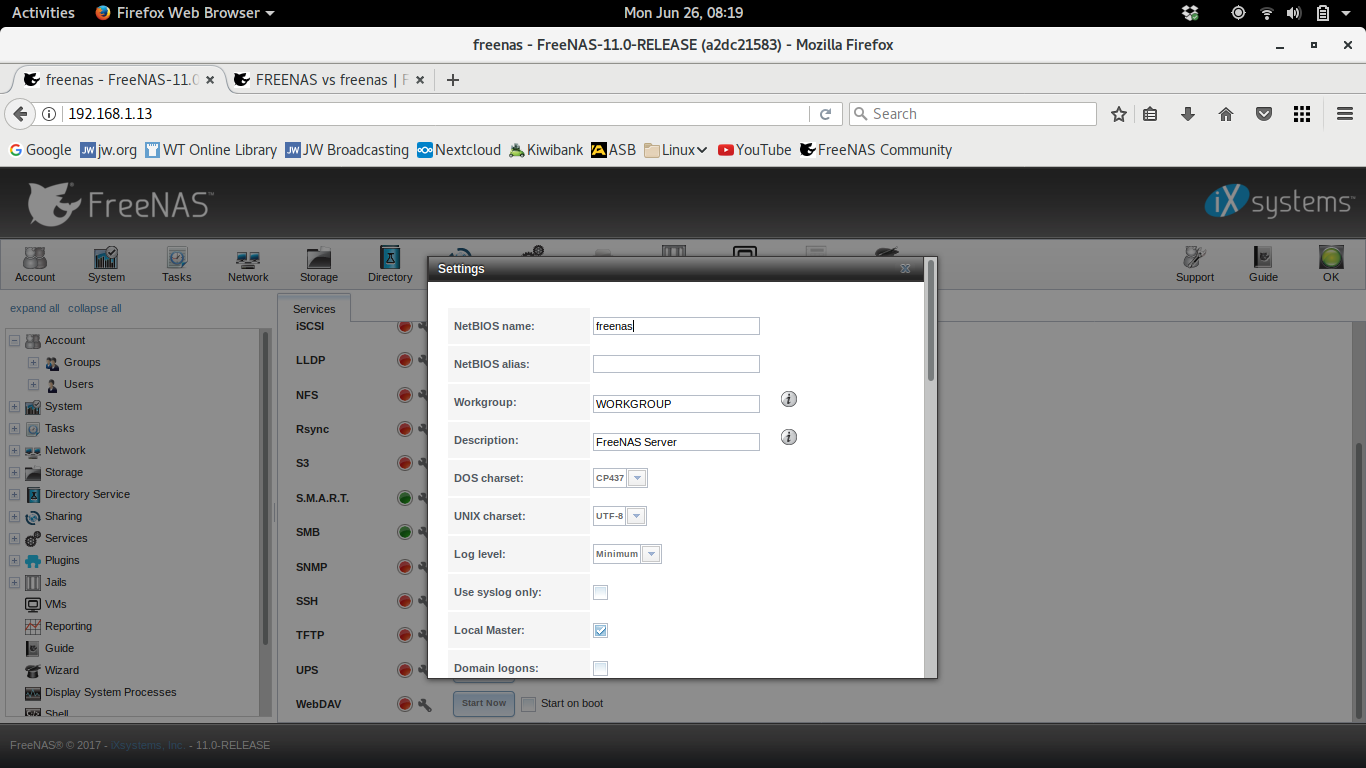Toggle WebDAV Start on boot checkbox
1366x768 pixels.
[x=528, y=704]
